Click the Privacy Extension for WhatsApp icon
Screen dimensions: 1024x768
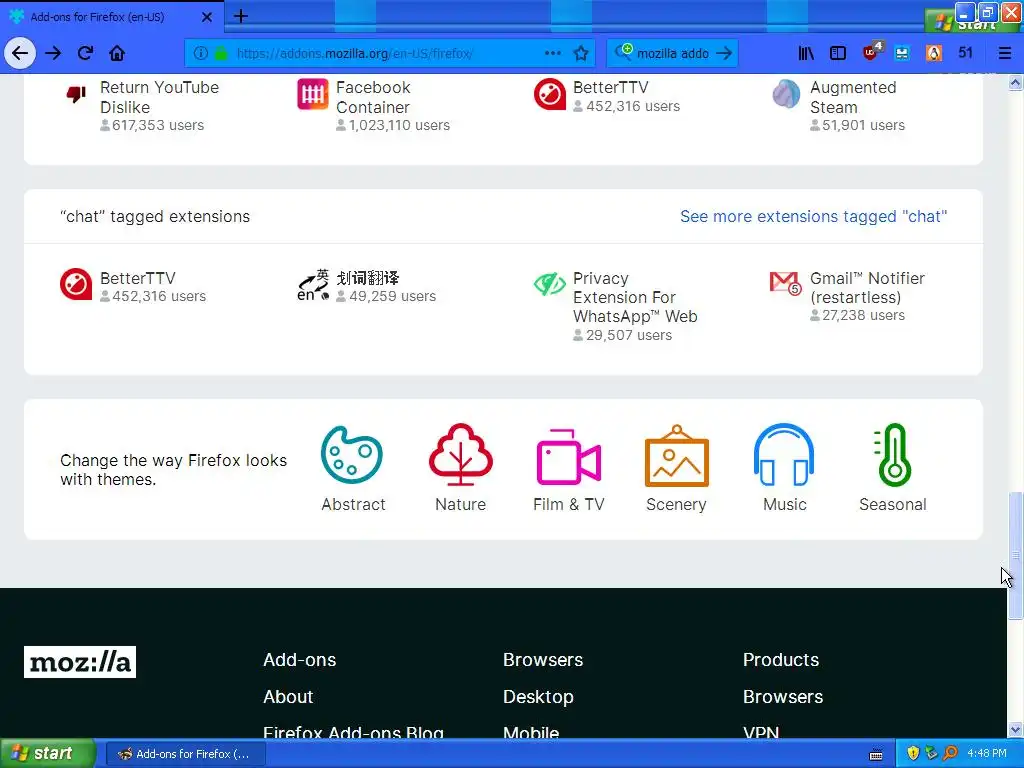[x=549, y=284]
